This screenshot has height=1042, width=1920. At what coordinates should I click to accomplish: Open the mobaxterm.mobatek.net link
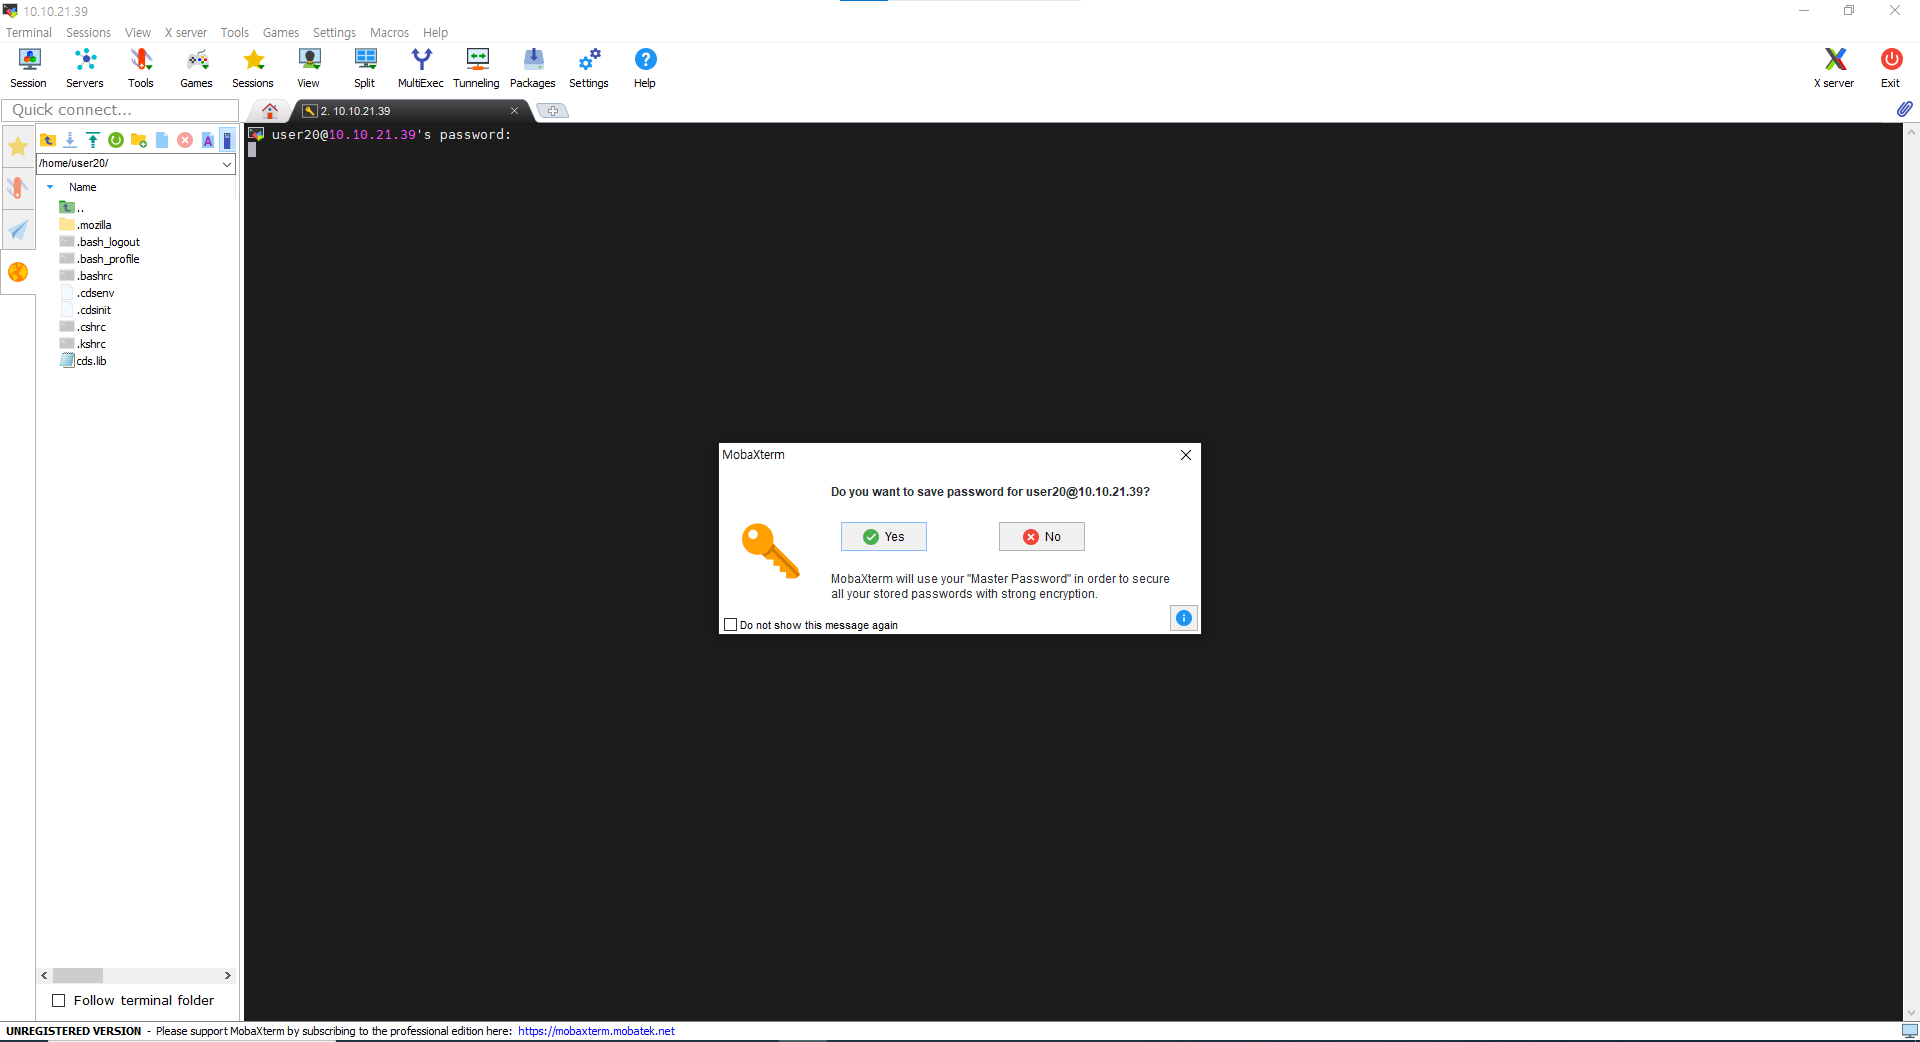point(596,1031)
